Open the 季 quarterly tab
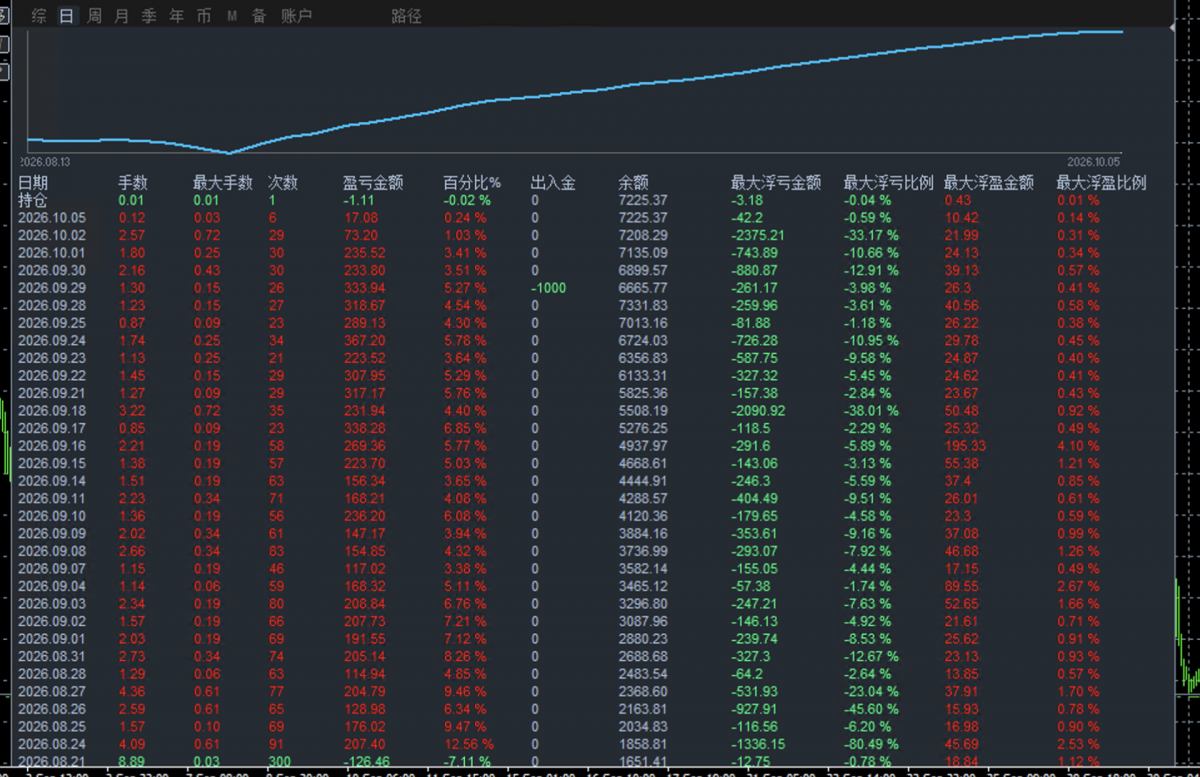 (x=149, y=16)
